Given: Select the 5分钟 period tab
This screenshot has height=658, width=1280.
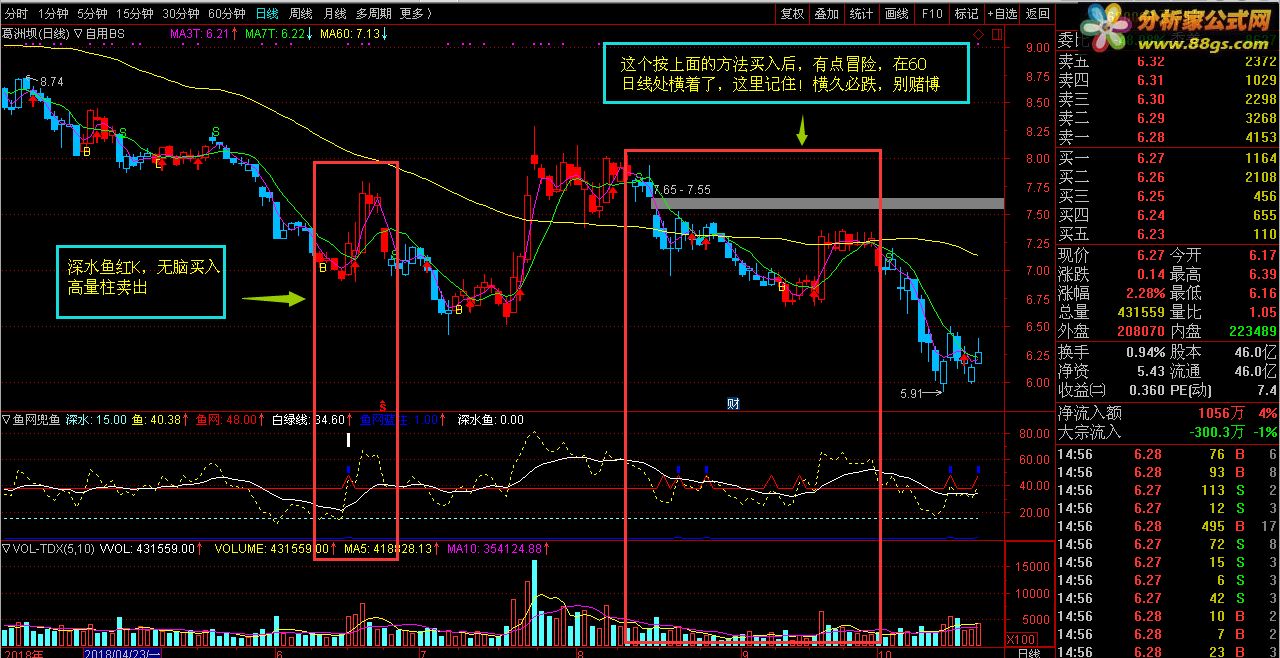Looking at the screenshot, I should (92, 14).
